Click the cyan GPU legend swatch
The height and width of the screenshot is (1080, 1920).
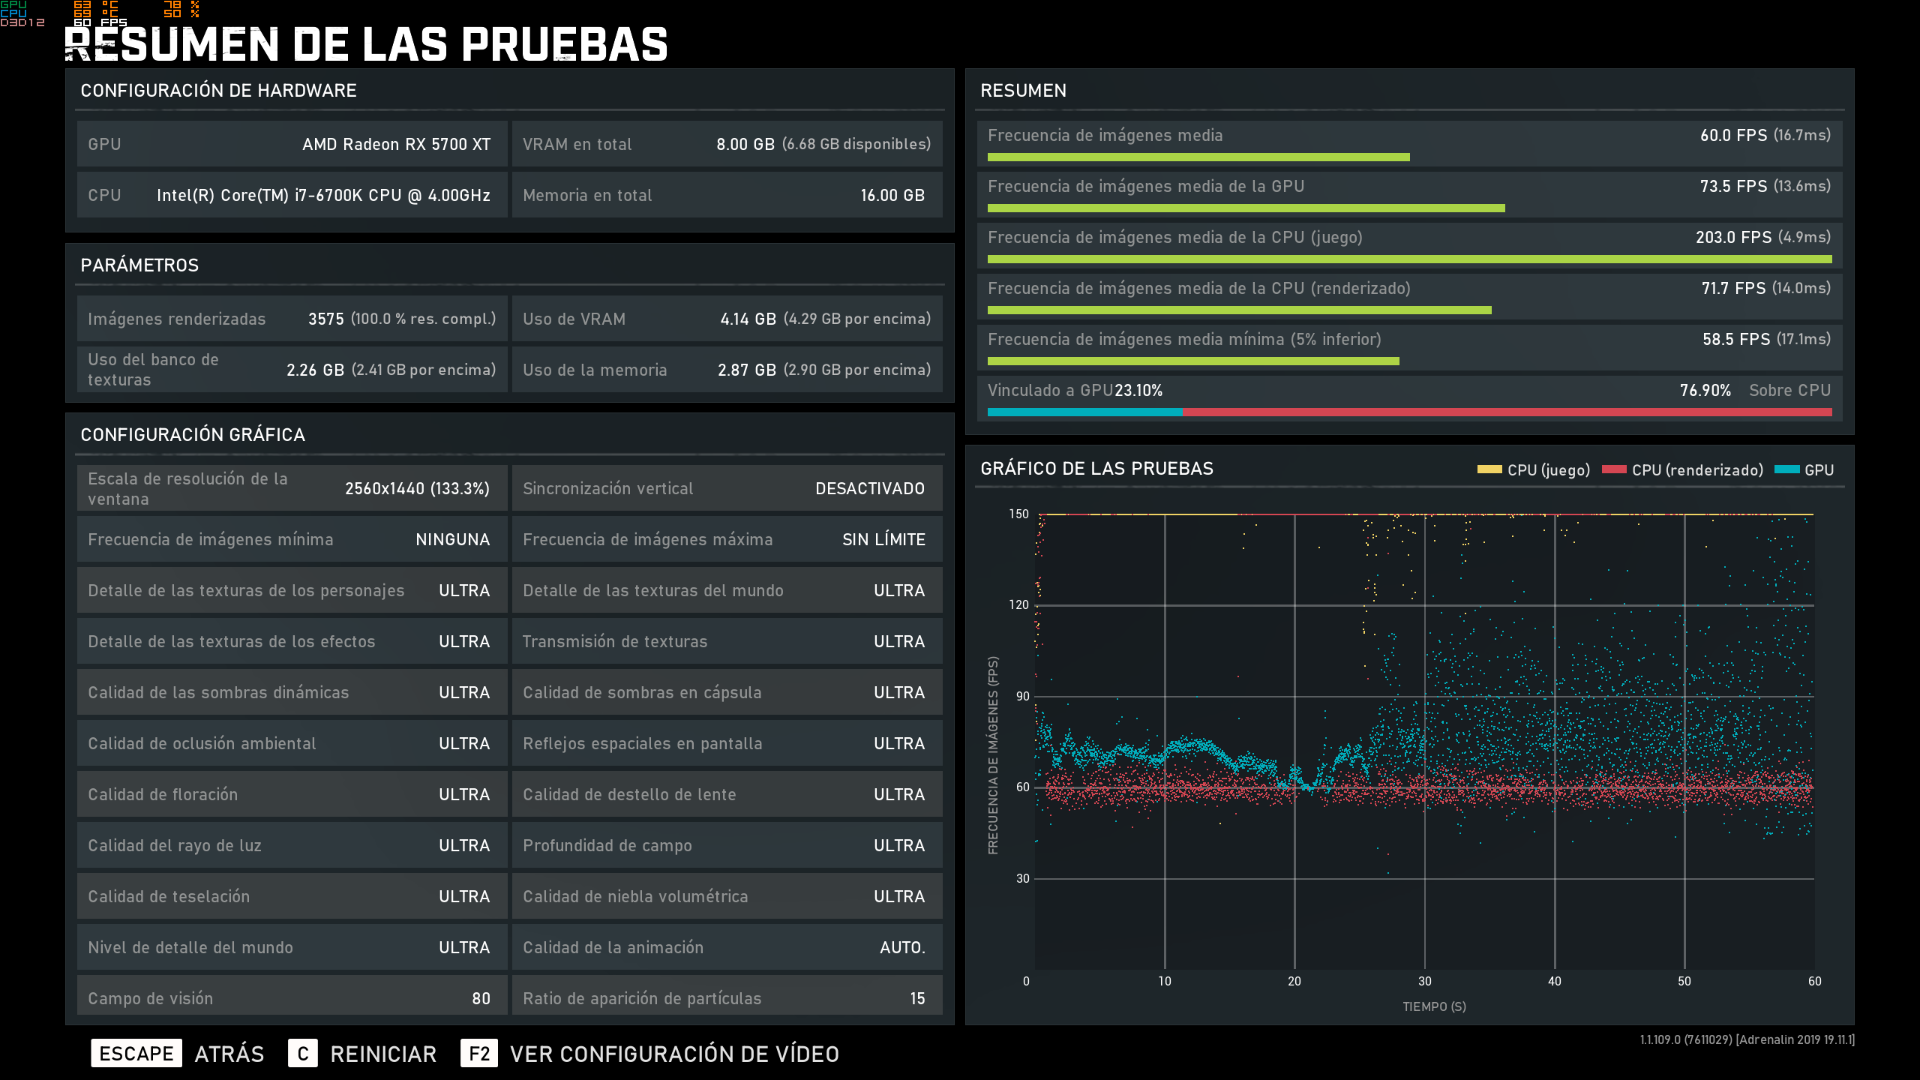[x=1786, y=470]
